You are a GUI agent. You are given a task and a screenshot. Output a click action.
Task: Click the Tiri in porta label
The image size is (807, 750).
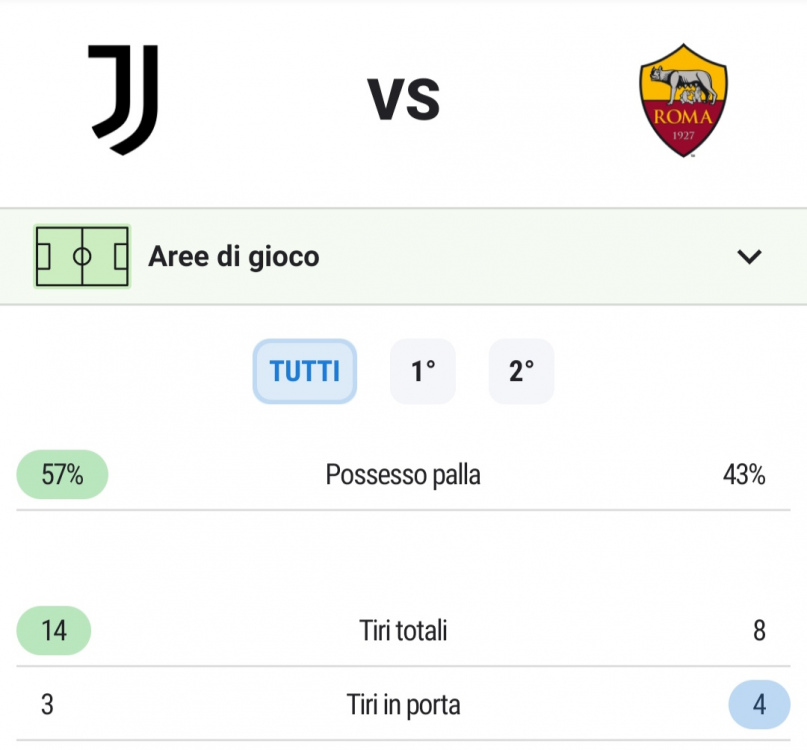click(403, 705)
